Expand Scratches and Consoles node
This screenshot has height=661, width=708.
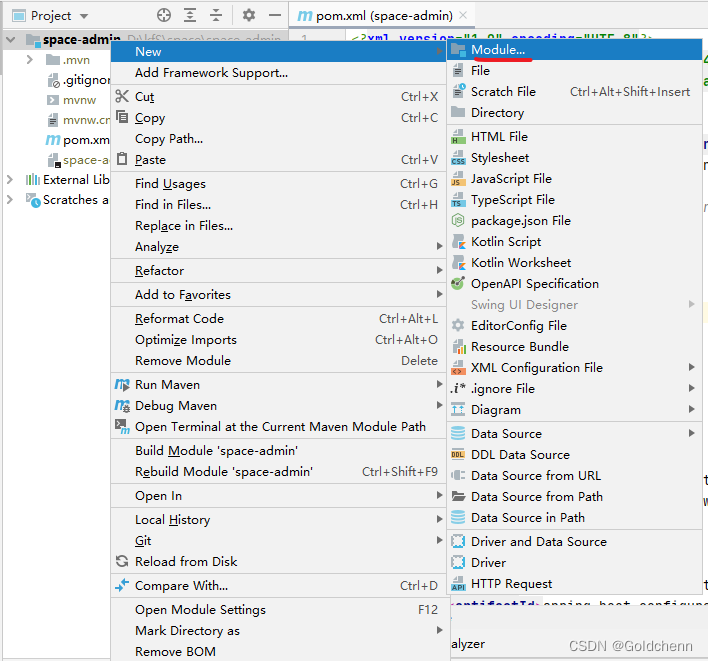pos(9,199)
